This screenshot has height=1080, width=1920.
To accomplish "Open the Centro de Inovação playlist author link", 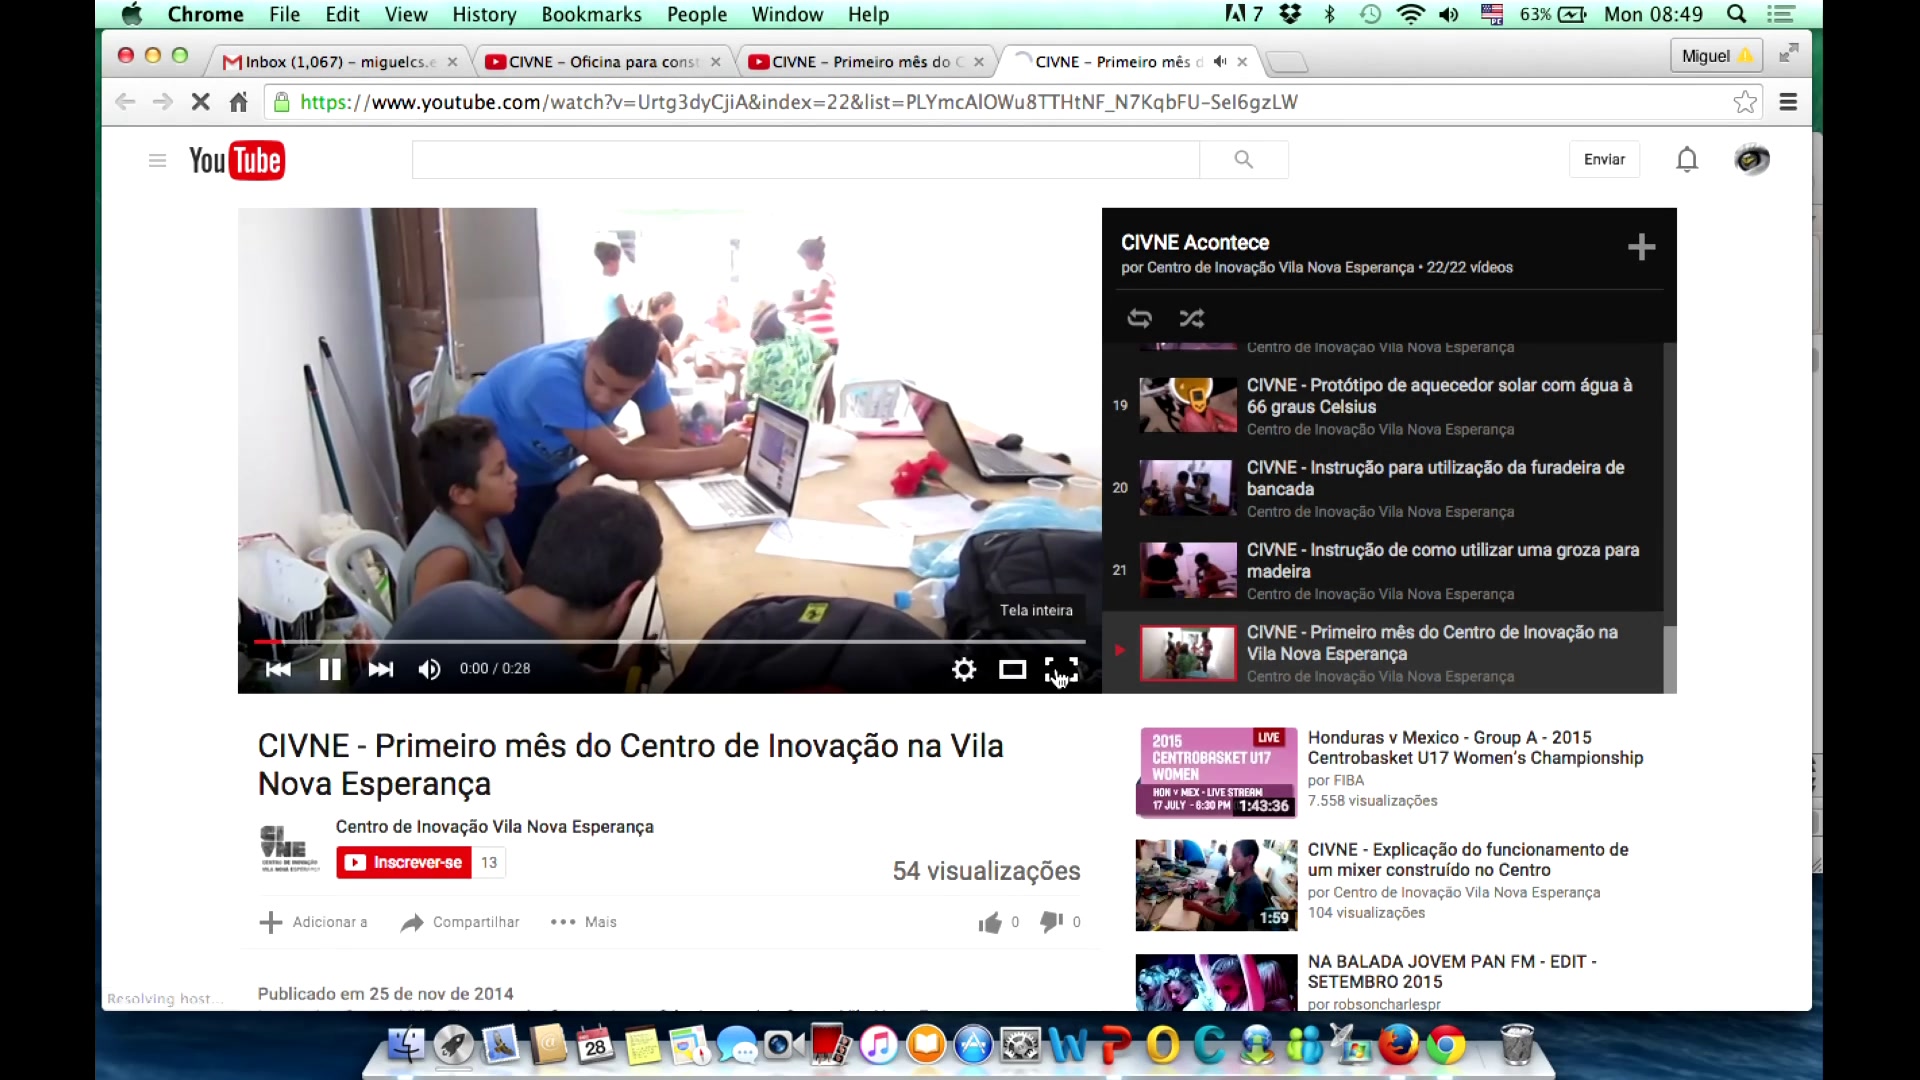I will pyautogui.click(x=1280, y=268).
